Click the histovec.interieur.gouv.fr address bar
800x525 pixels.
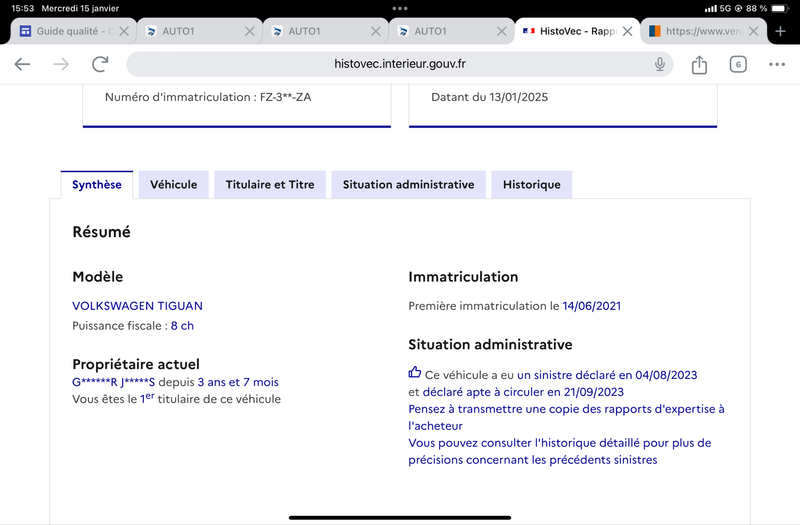coord(399,64)
